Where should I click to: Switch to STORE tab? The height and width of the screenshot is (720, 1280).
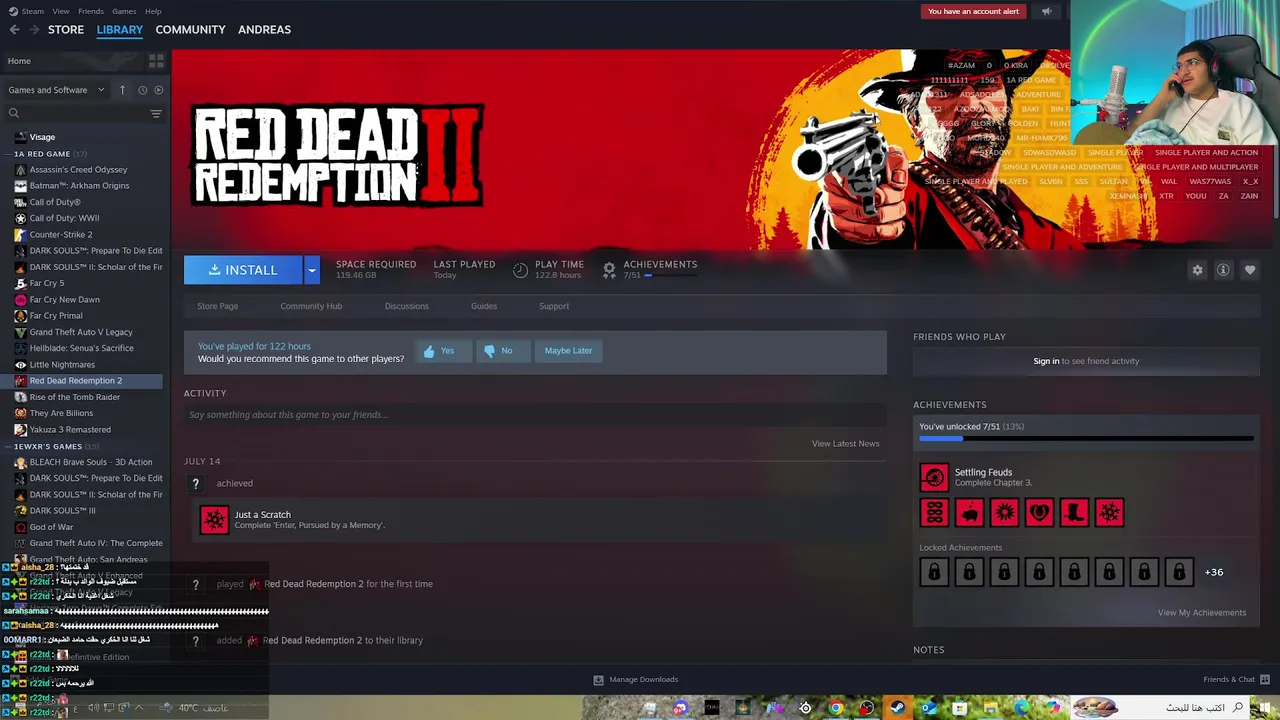[66, 30]
